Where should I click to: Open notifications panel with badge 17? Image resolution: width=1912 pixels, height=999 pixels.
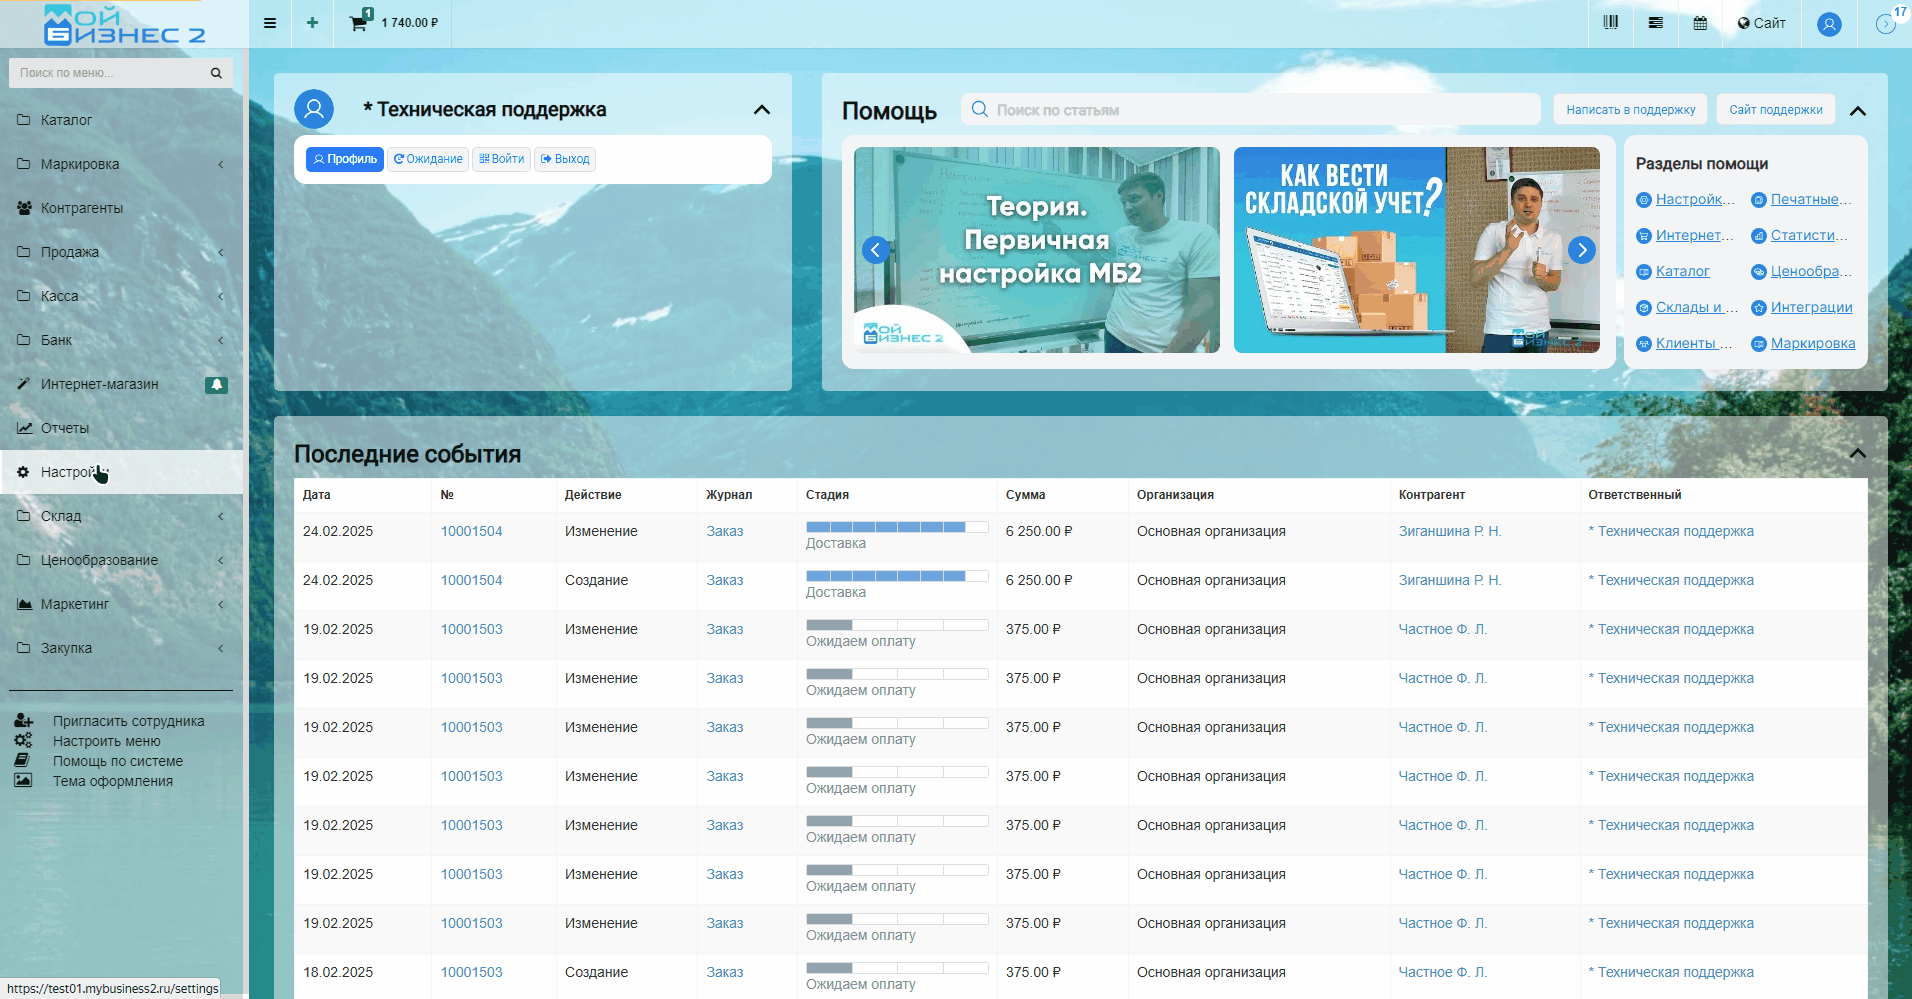(x=1886, y=23)
